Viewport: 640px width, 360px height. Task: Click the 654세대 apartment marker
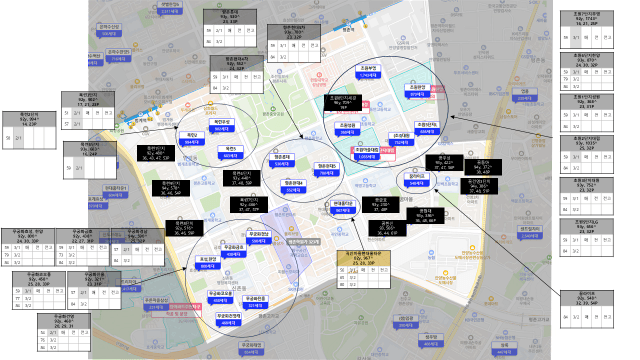coord(251,348)
